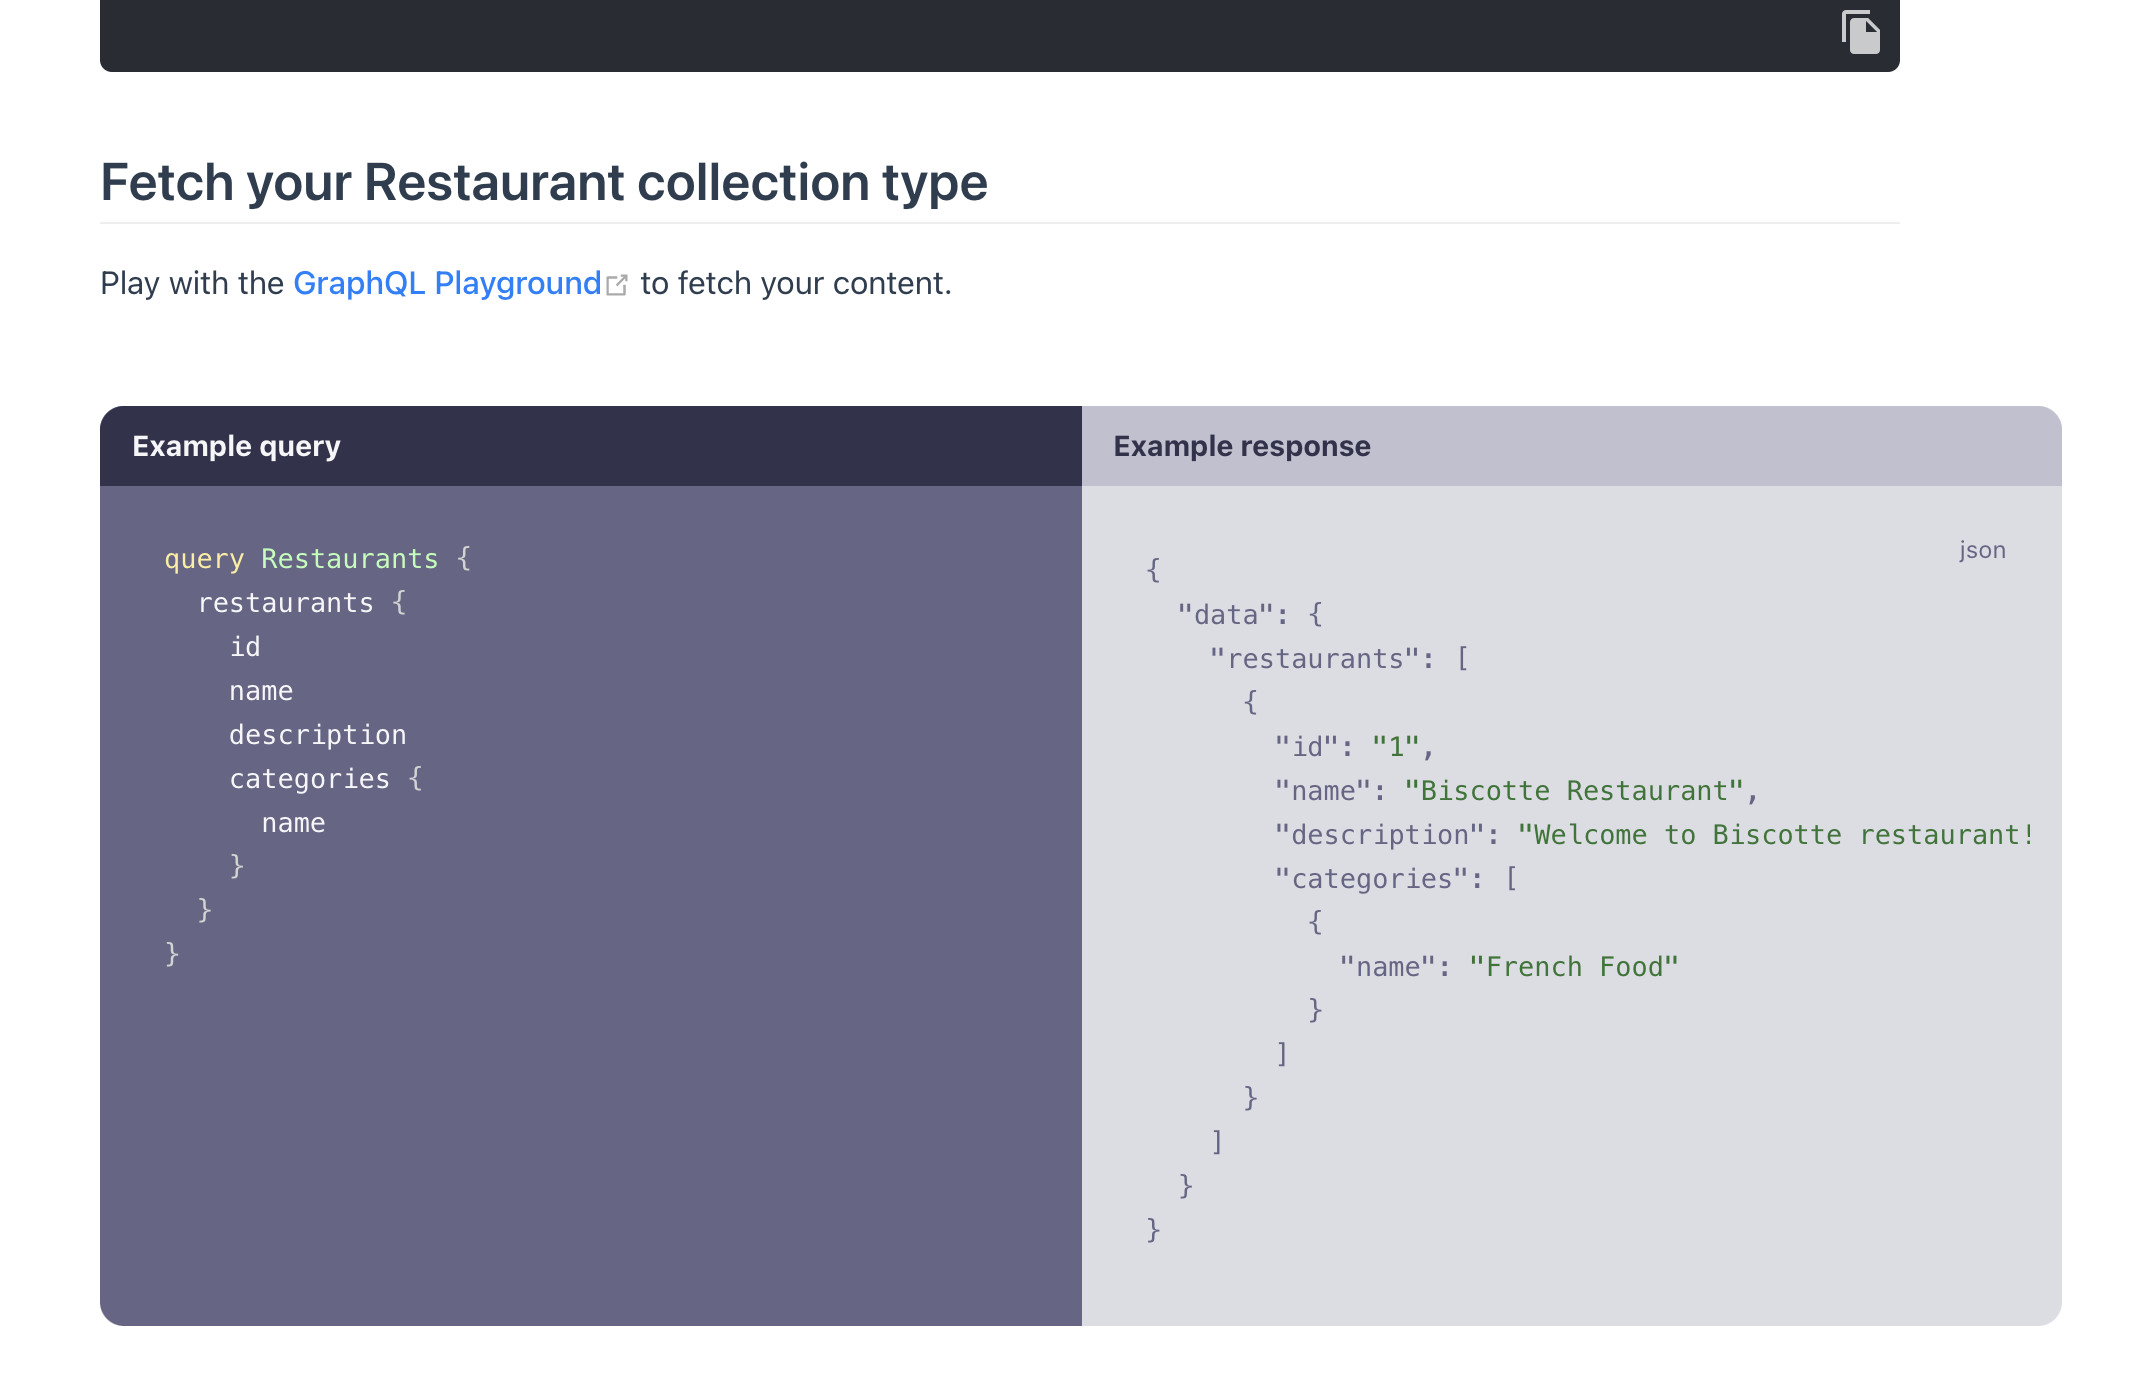Click the Fetch your Restaurant collection heading

click(543, 183)
